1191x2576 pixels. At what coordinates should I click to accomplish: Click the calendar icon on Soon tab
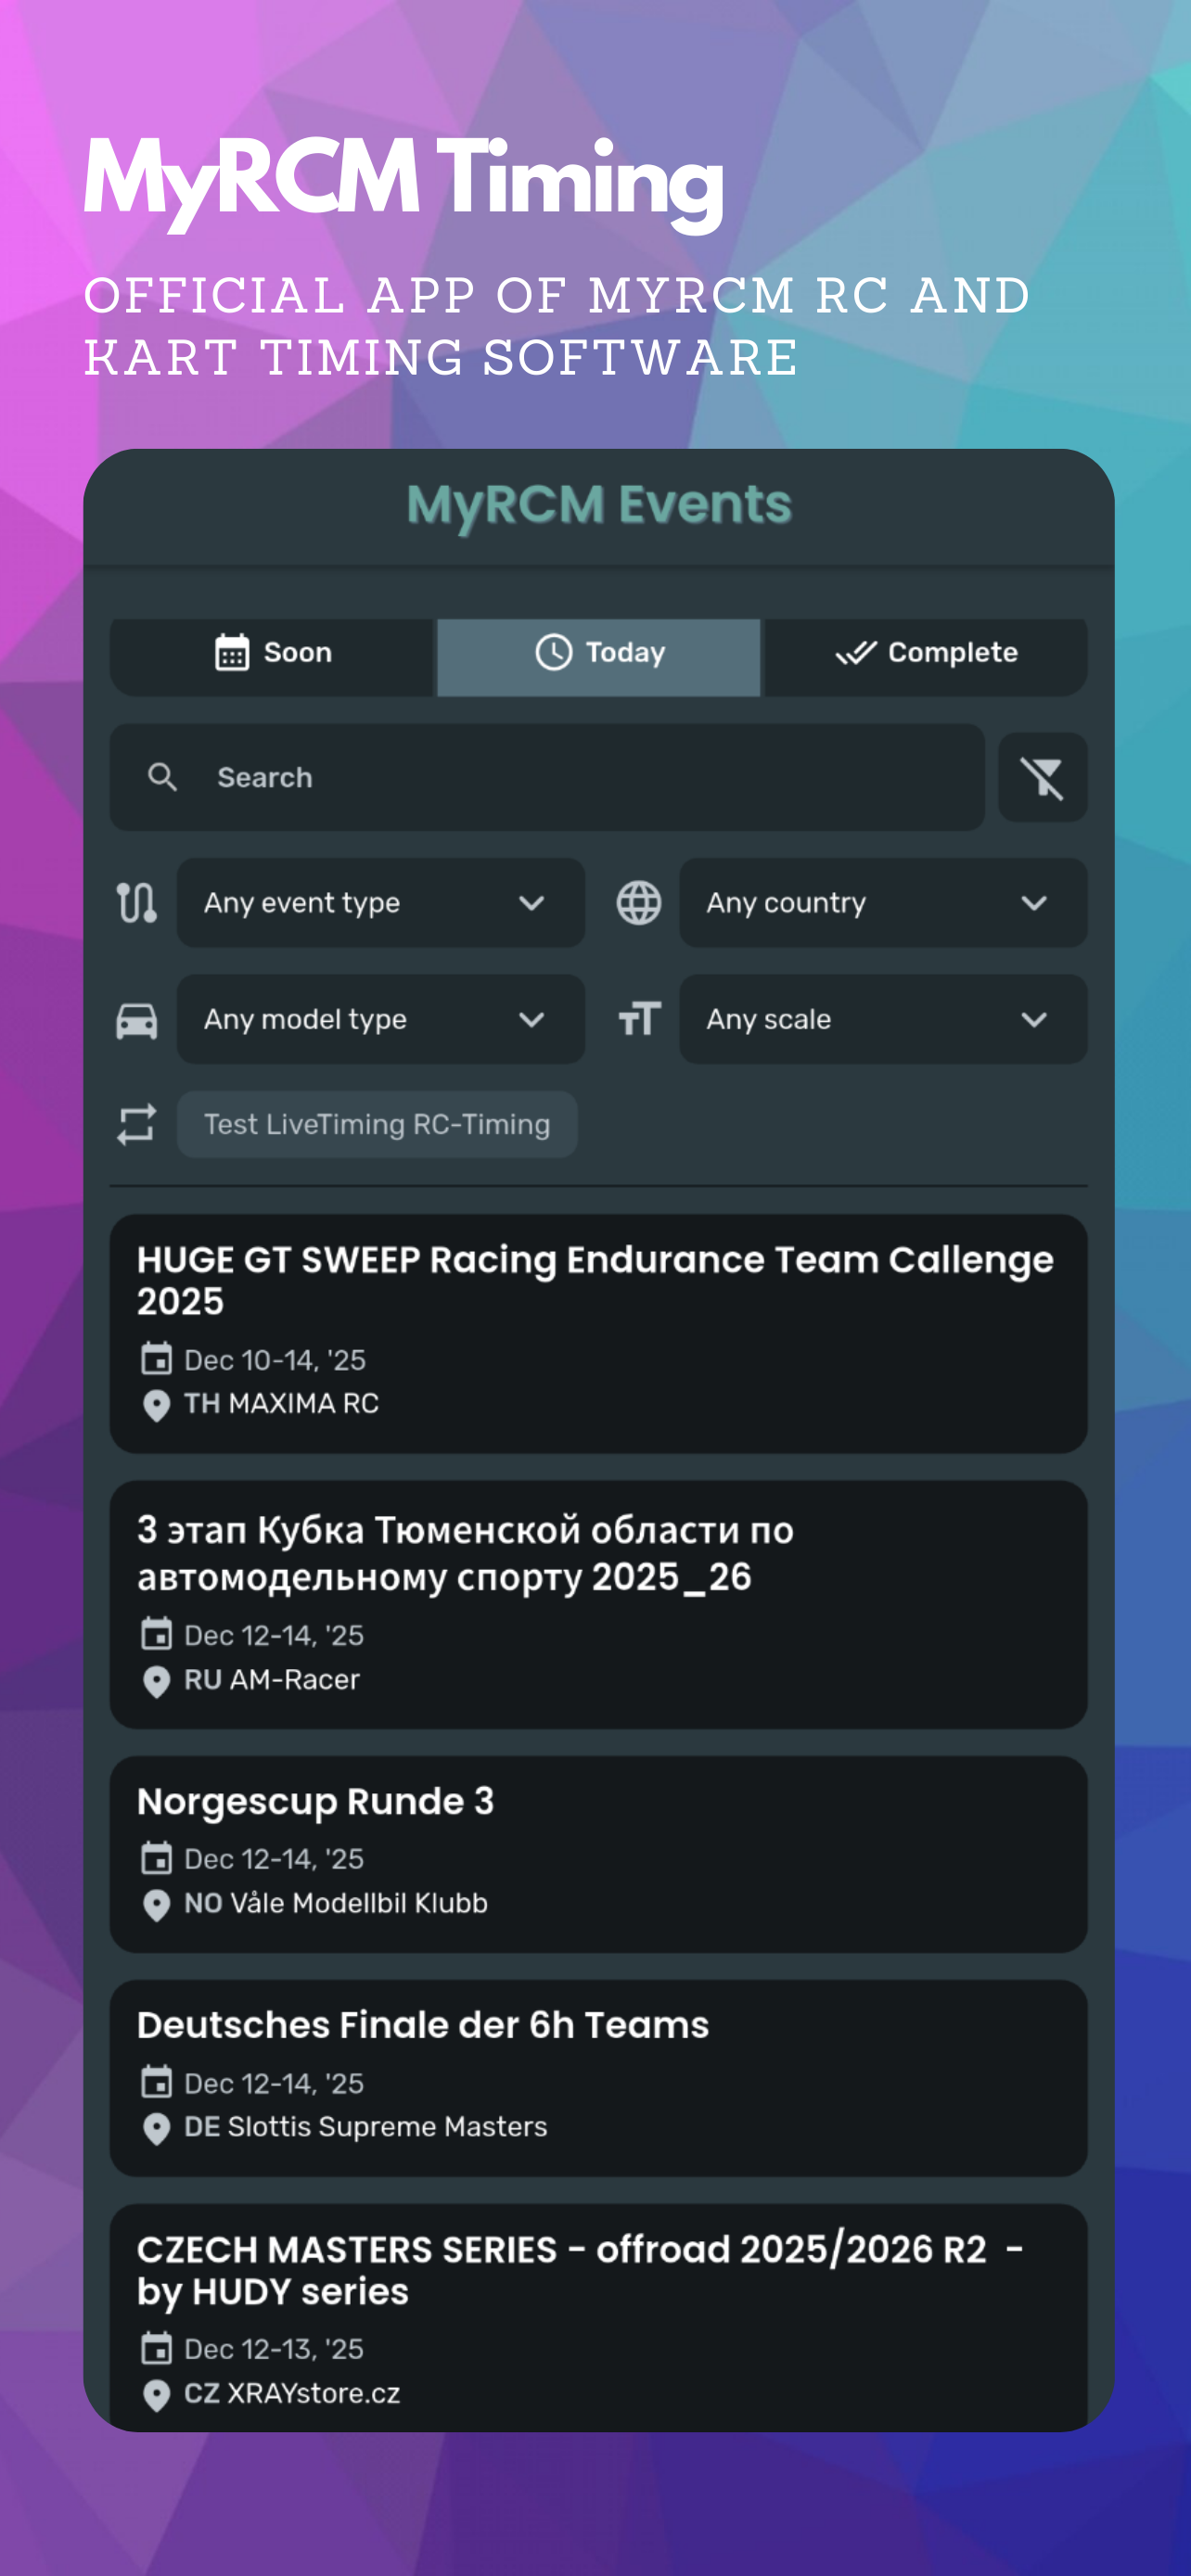point(232,653)
